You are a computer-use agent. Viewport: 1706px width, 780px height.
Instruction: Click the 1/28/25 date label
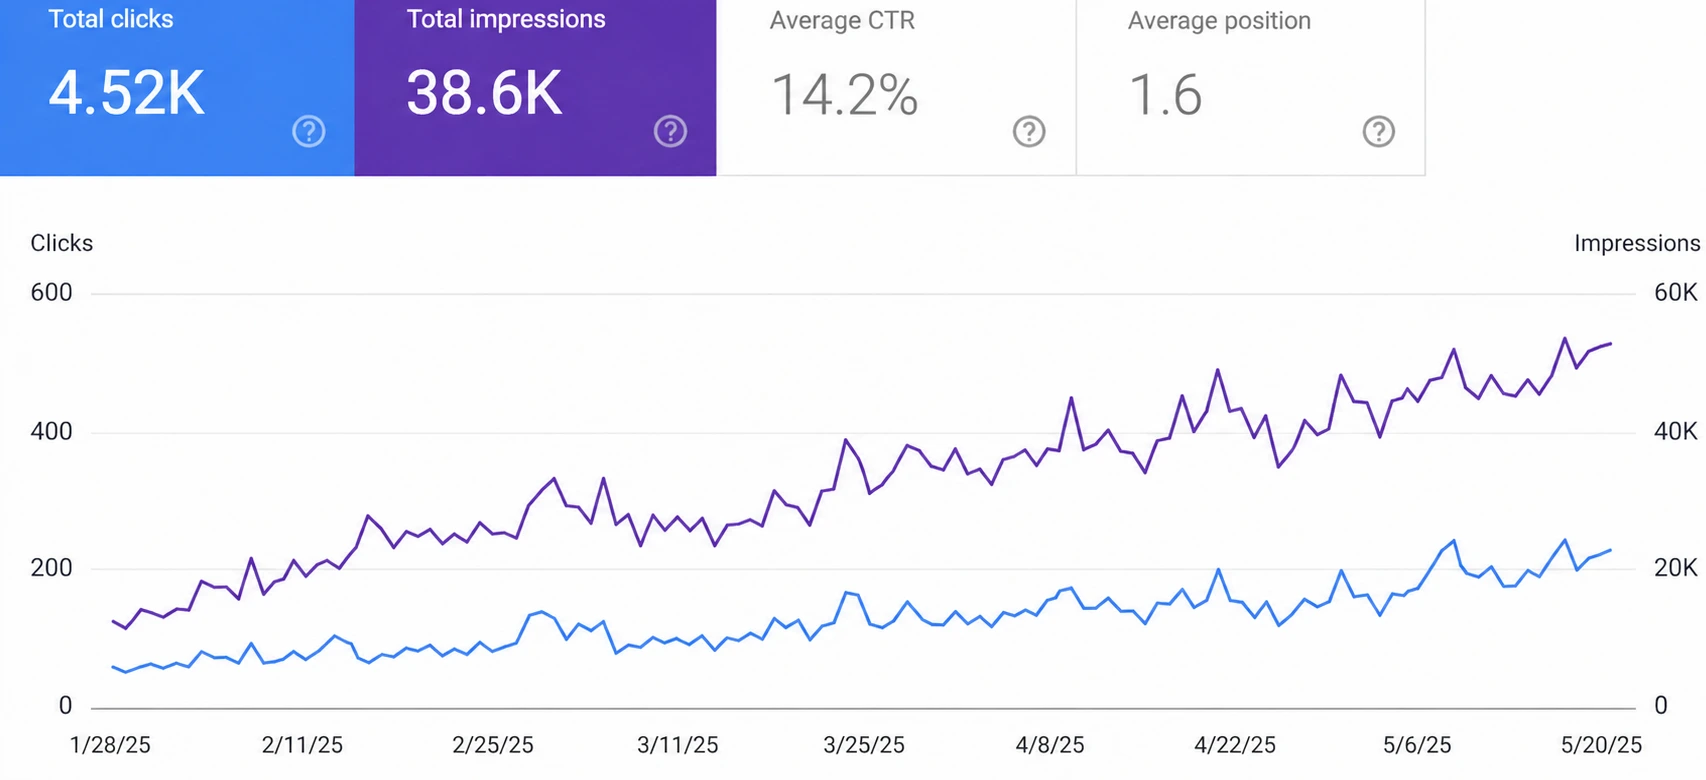point(110,745)
